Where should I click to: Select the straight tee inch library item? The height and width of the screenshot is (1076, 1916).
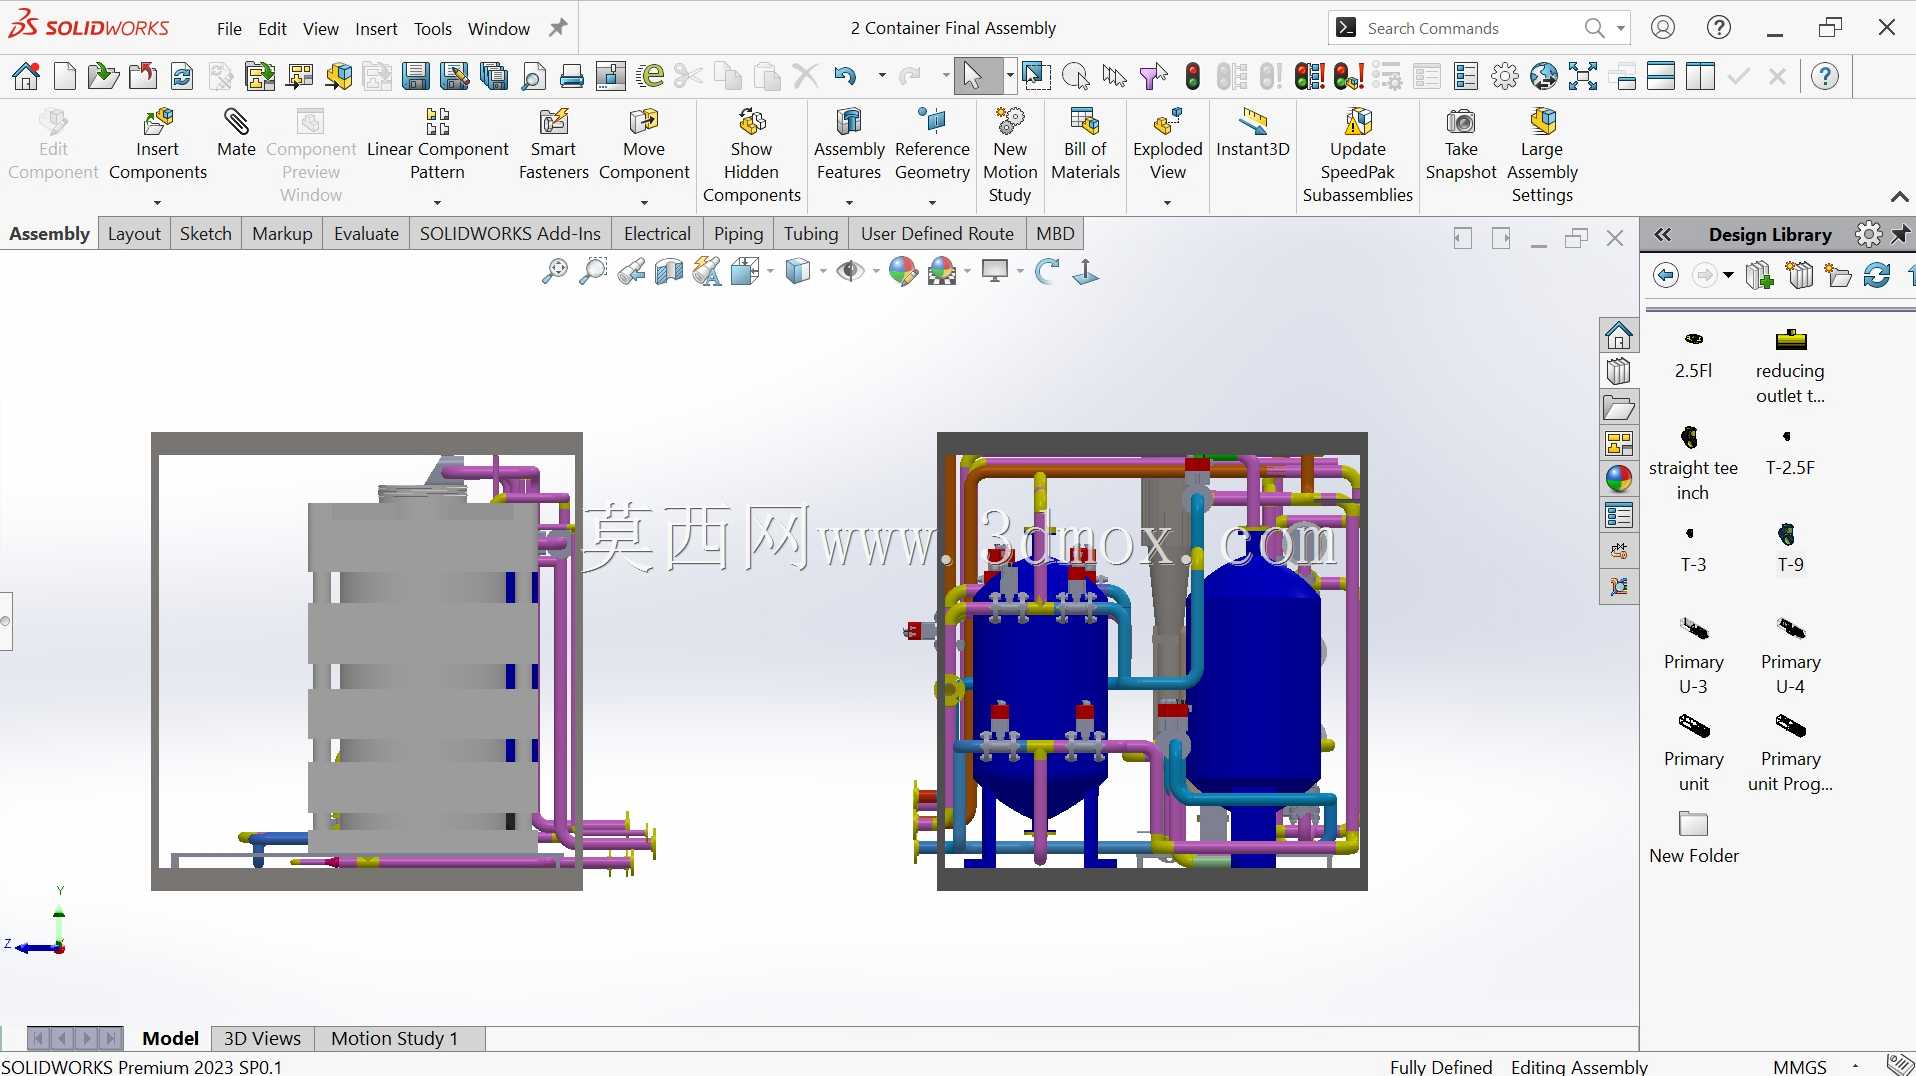click(1693, 463)
